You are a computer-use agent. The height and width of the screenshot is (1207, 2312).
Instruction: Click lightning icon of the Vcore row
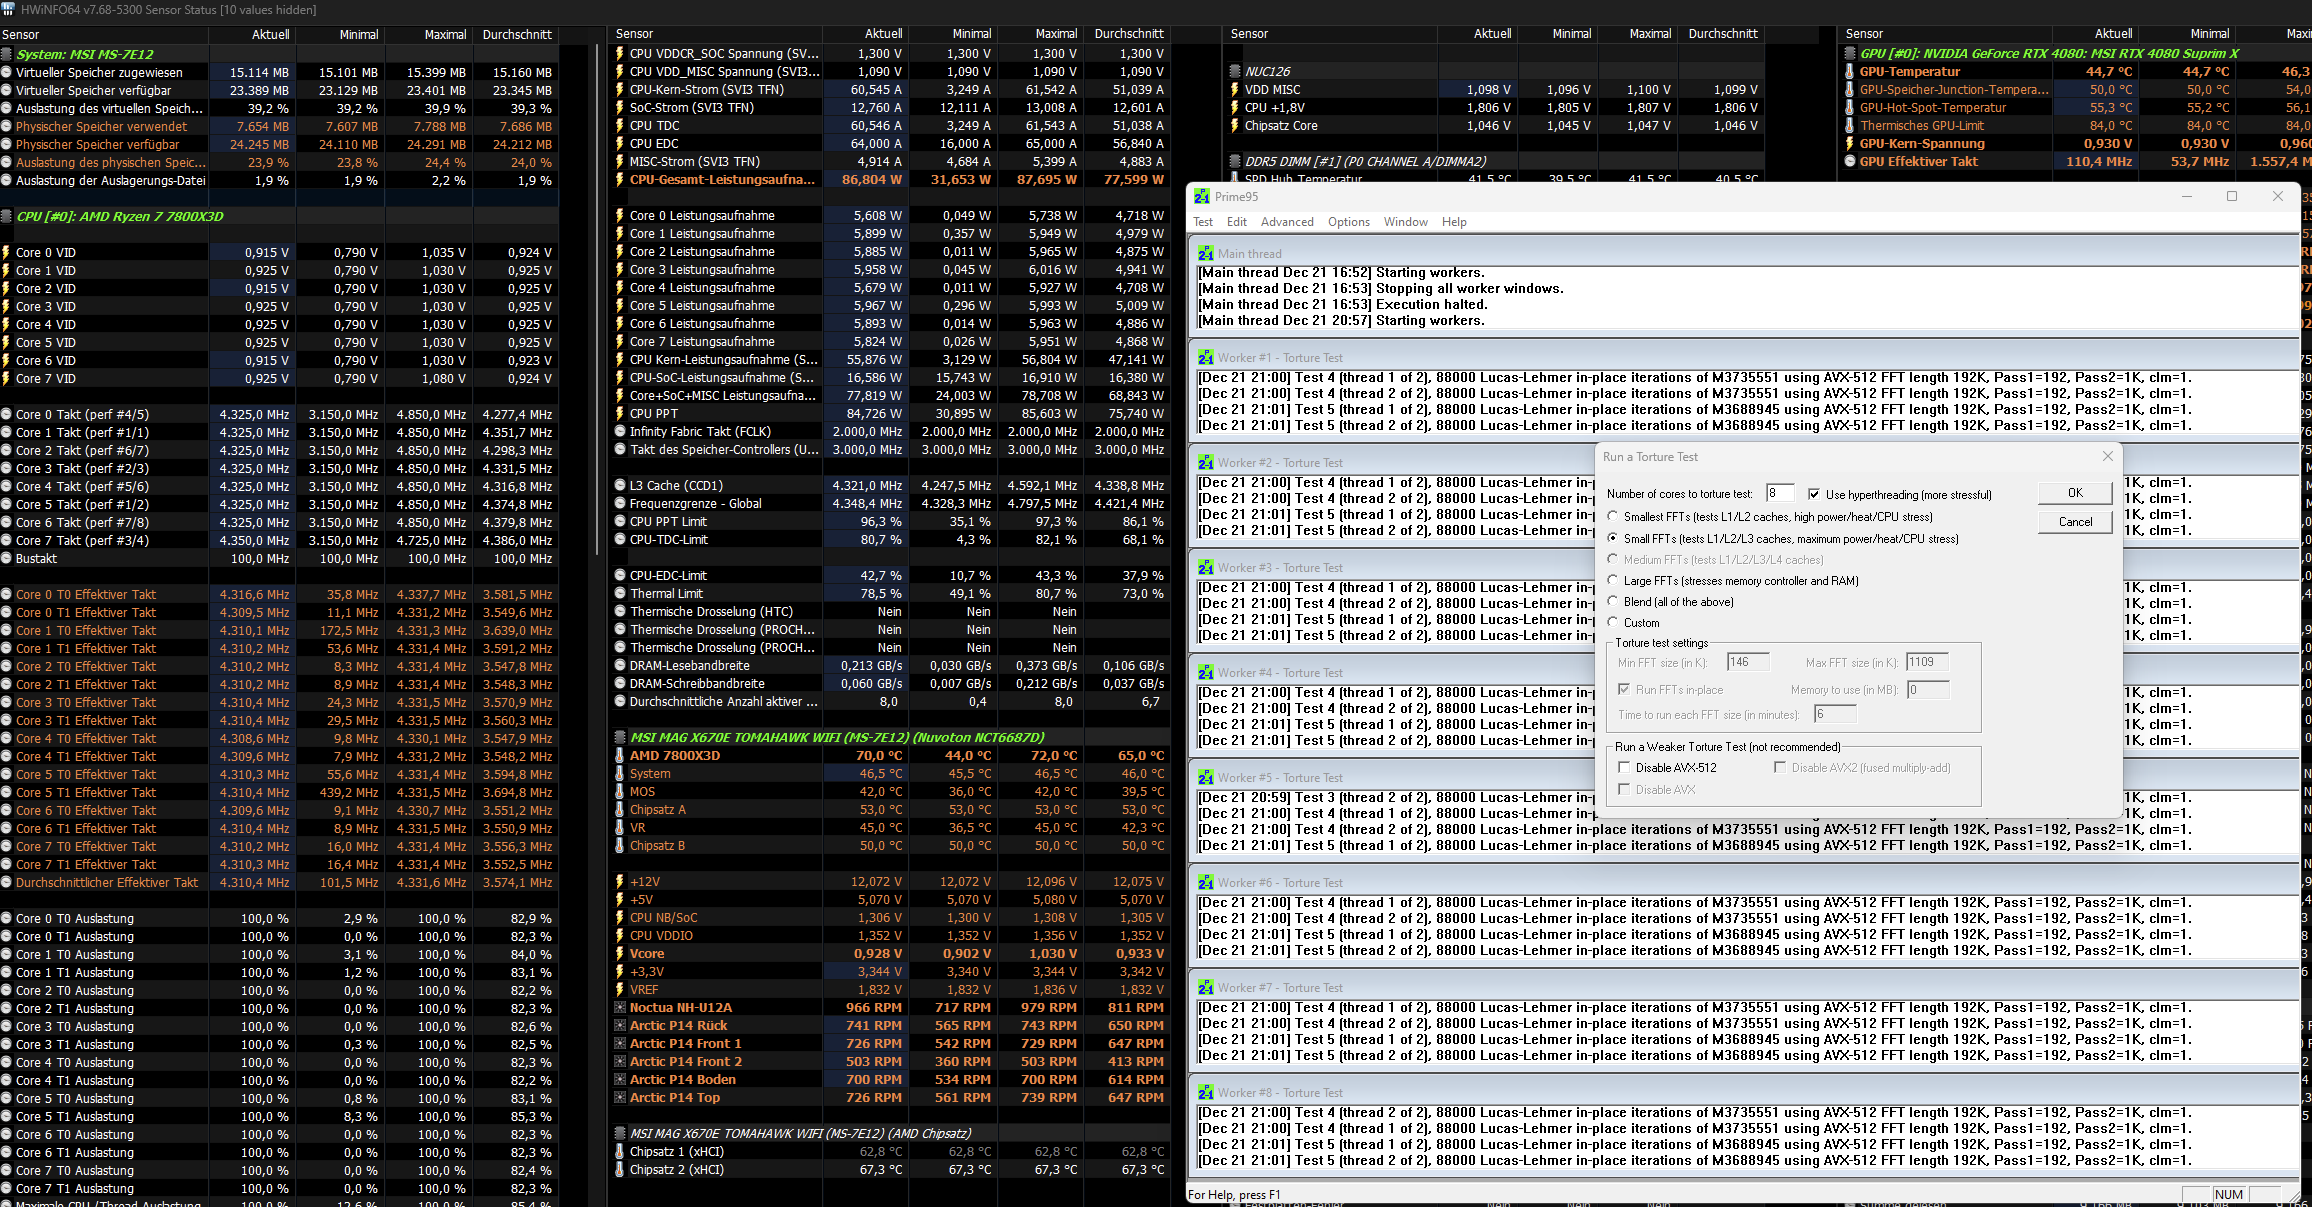tap(620, 954)
